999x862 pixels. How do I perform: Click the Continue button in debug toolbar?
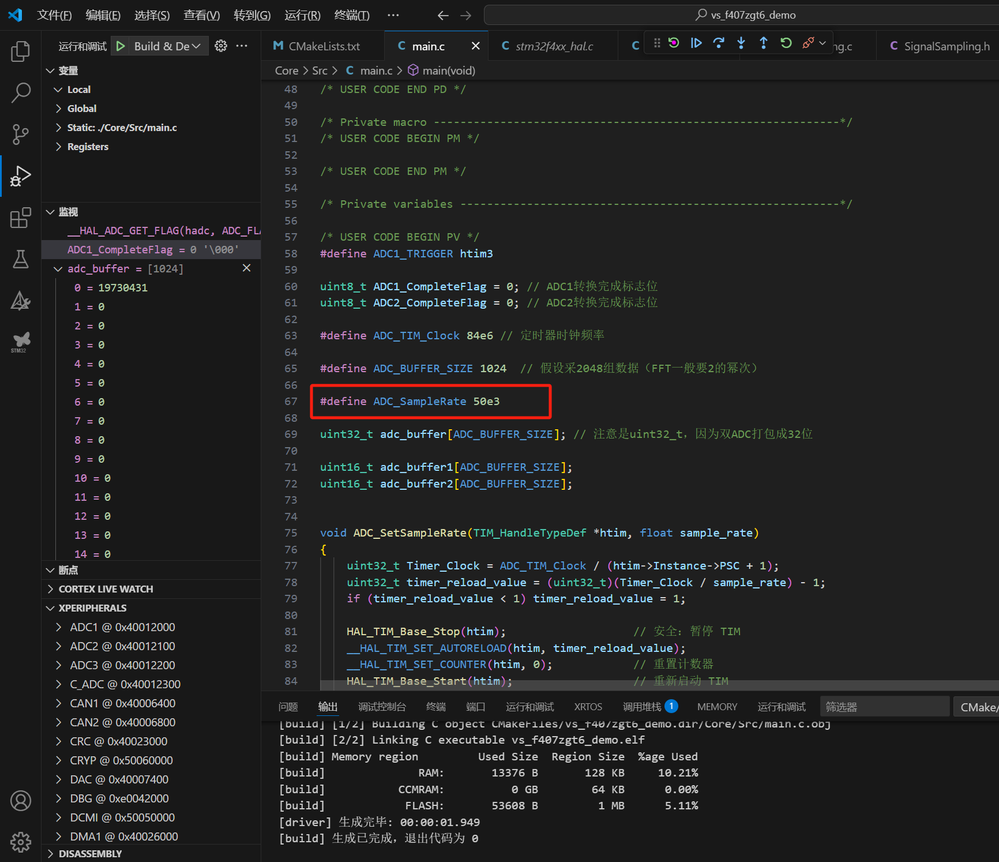point(696,44)
